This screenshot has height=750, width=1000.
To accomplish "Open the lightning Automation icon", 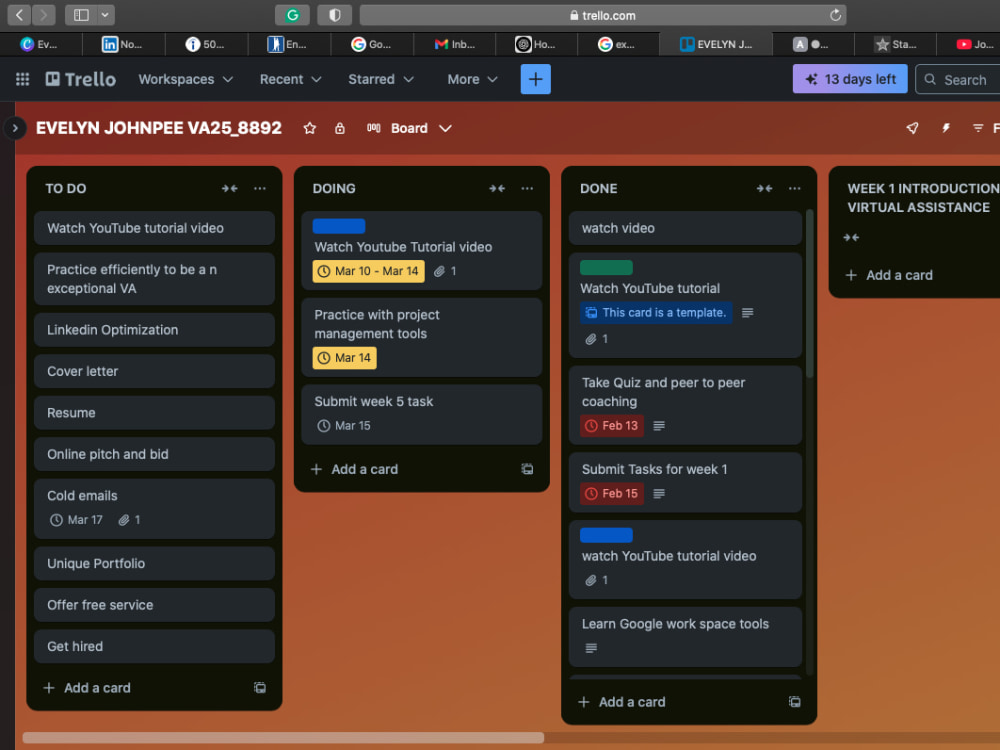I will point(946,128).
